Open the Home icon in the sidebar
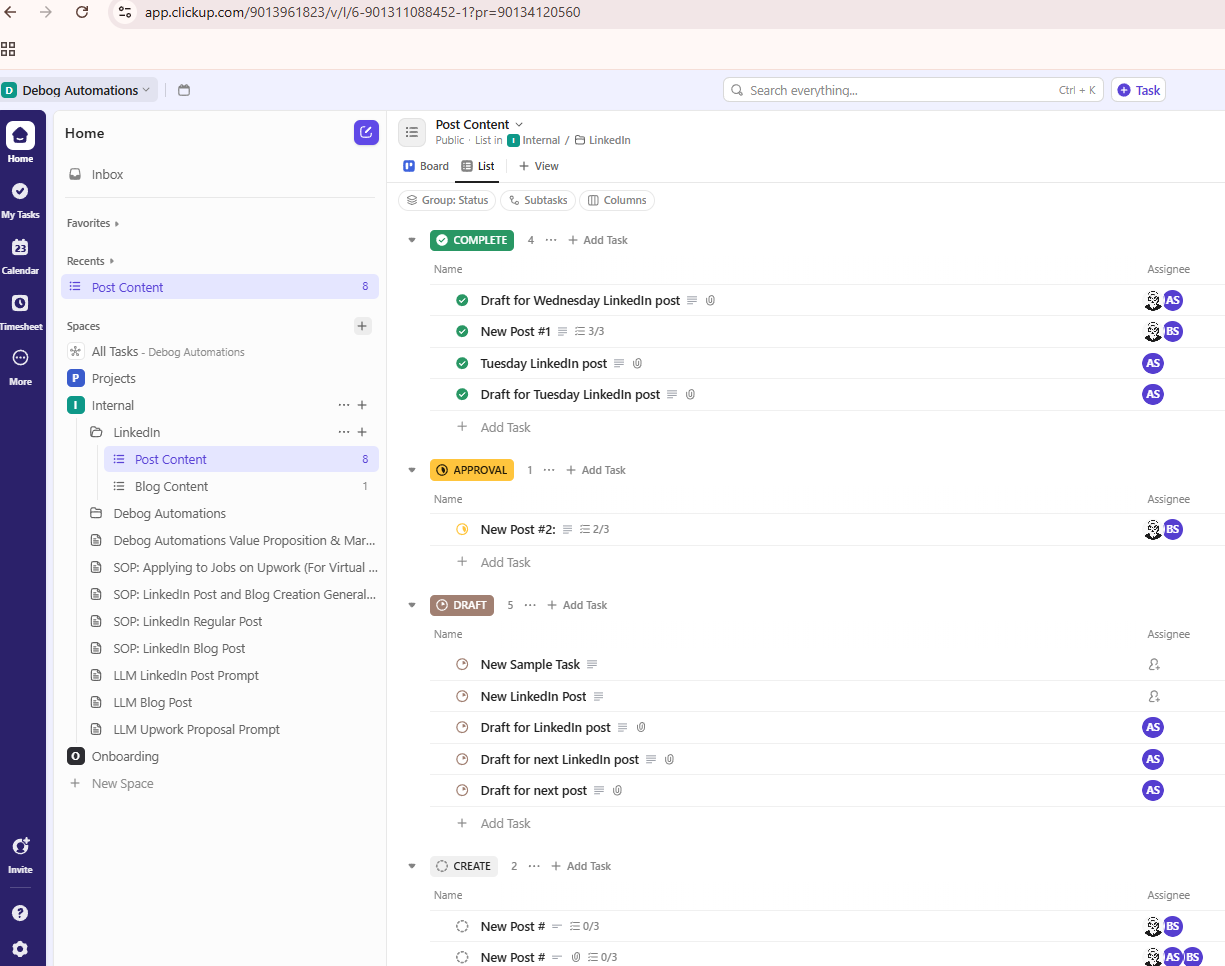The image size is (1225, 966). pyautogui.click(x=20, y=136)
